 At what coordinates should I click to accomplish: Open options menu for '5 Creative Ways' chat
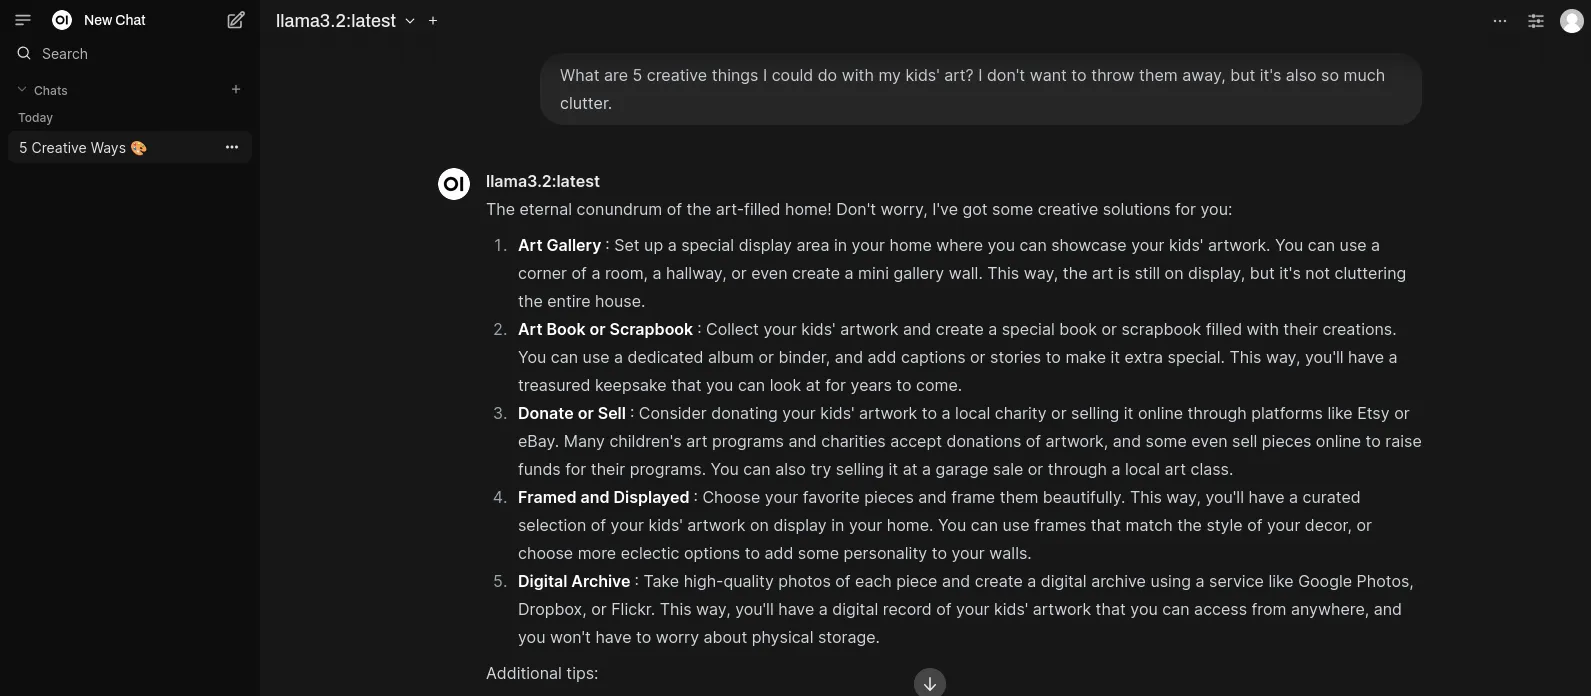click(232, 147)
